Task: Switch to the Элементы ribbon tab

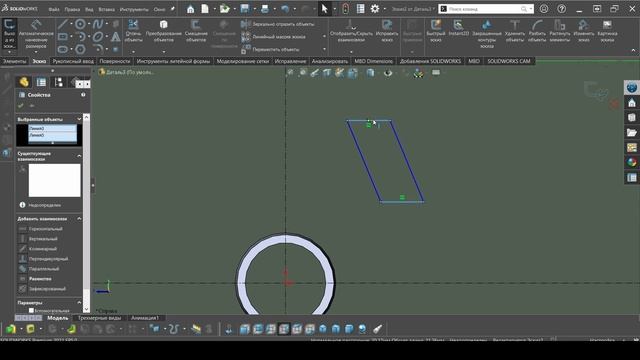Action: [14, 61]
